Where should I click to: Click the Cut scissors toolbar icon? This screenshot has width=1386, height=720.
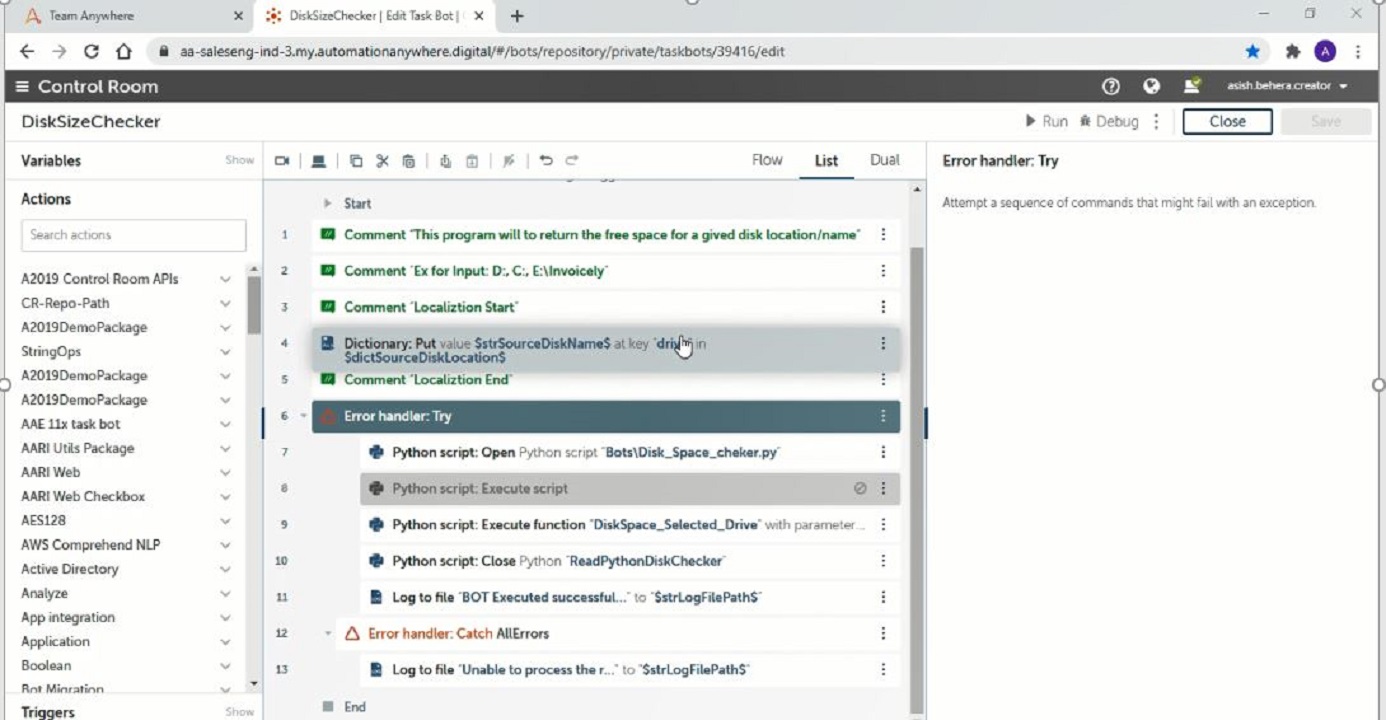[382, 161]
